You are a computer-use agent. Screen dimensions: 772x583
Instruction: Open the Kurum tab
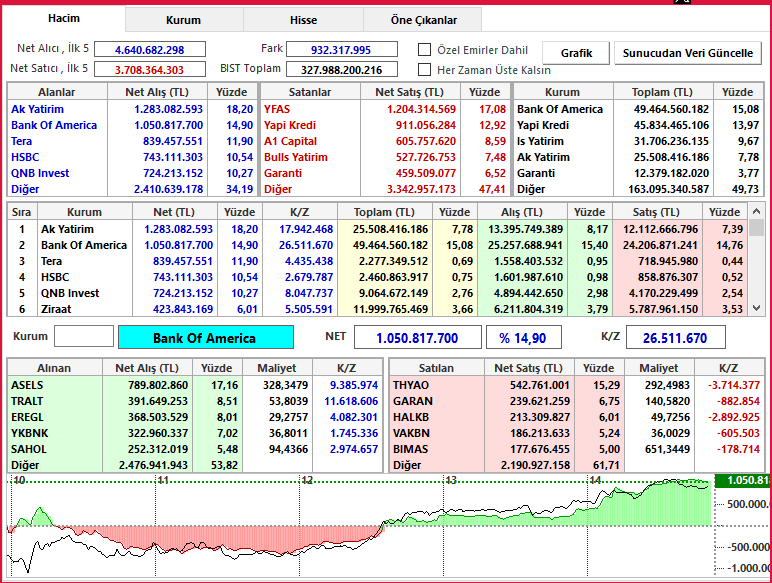[184, 20]
